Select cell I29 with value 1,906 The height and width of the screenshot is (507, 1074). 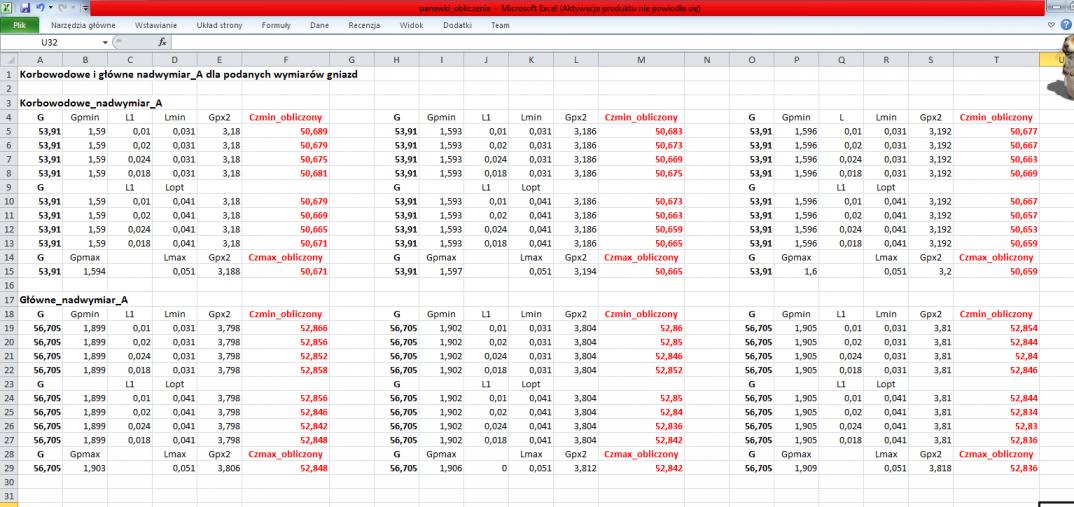tap(441, 468)
